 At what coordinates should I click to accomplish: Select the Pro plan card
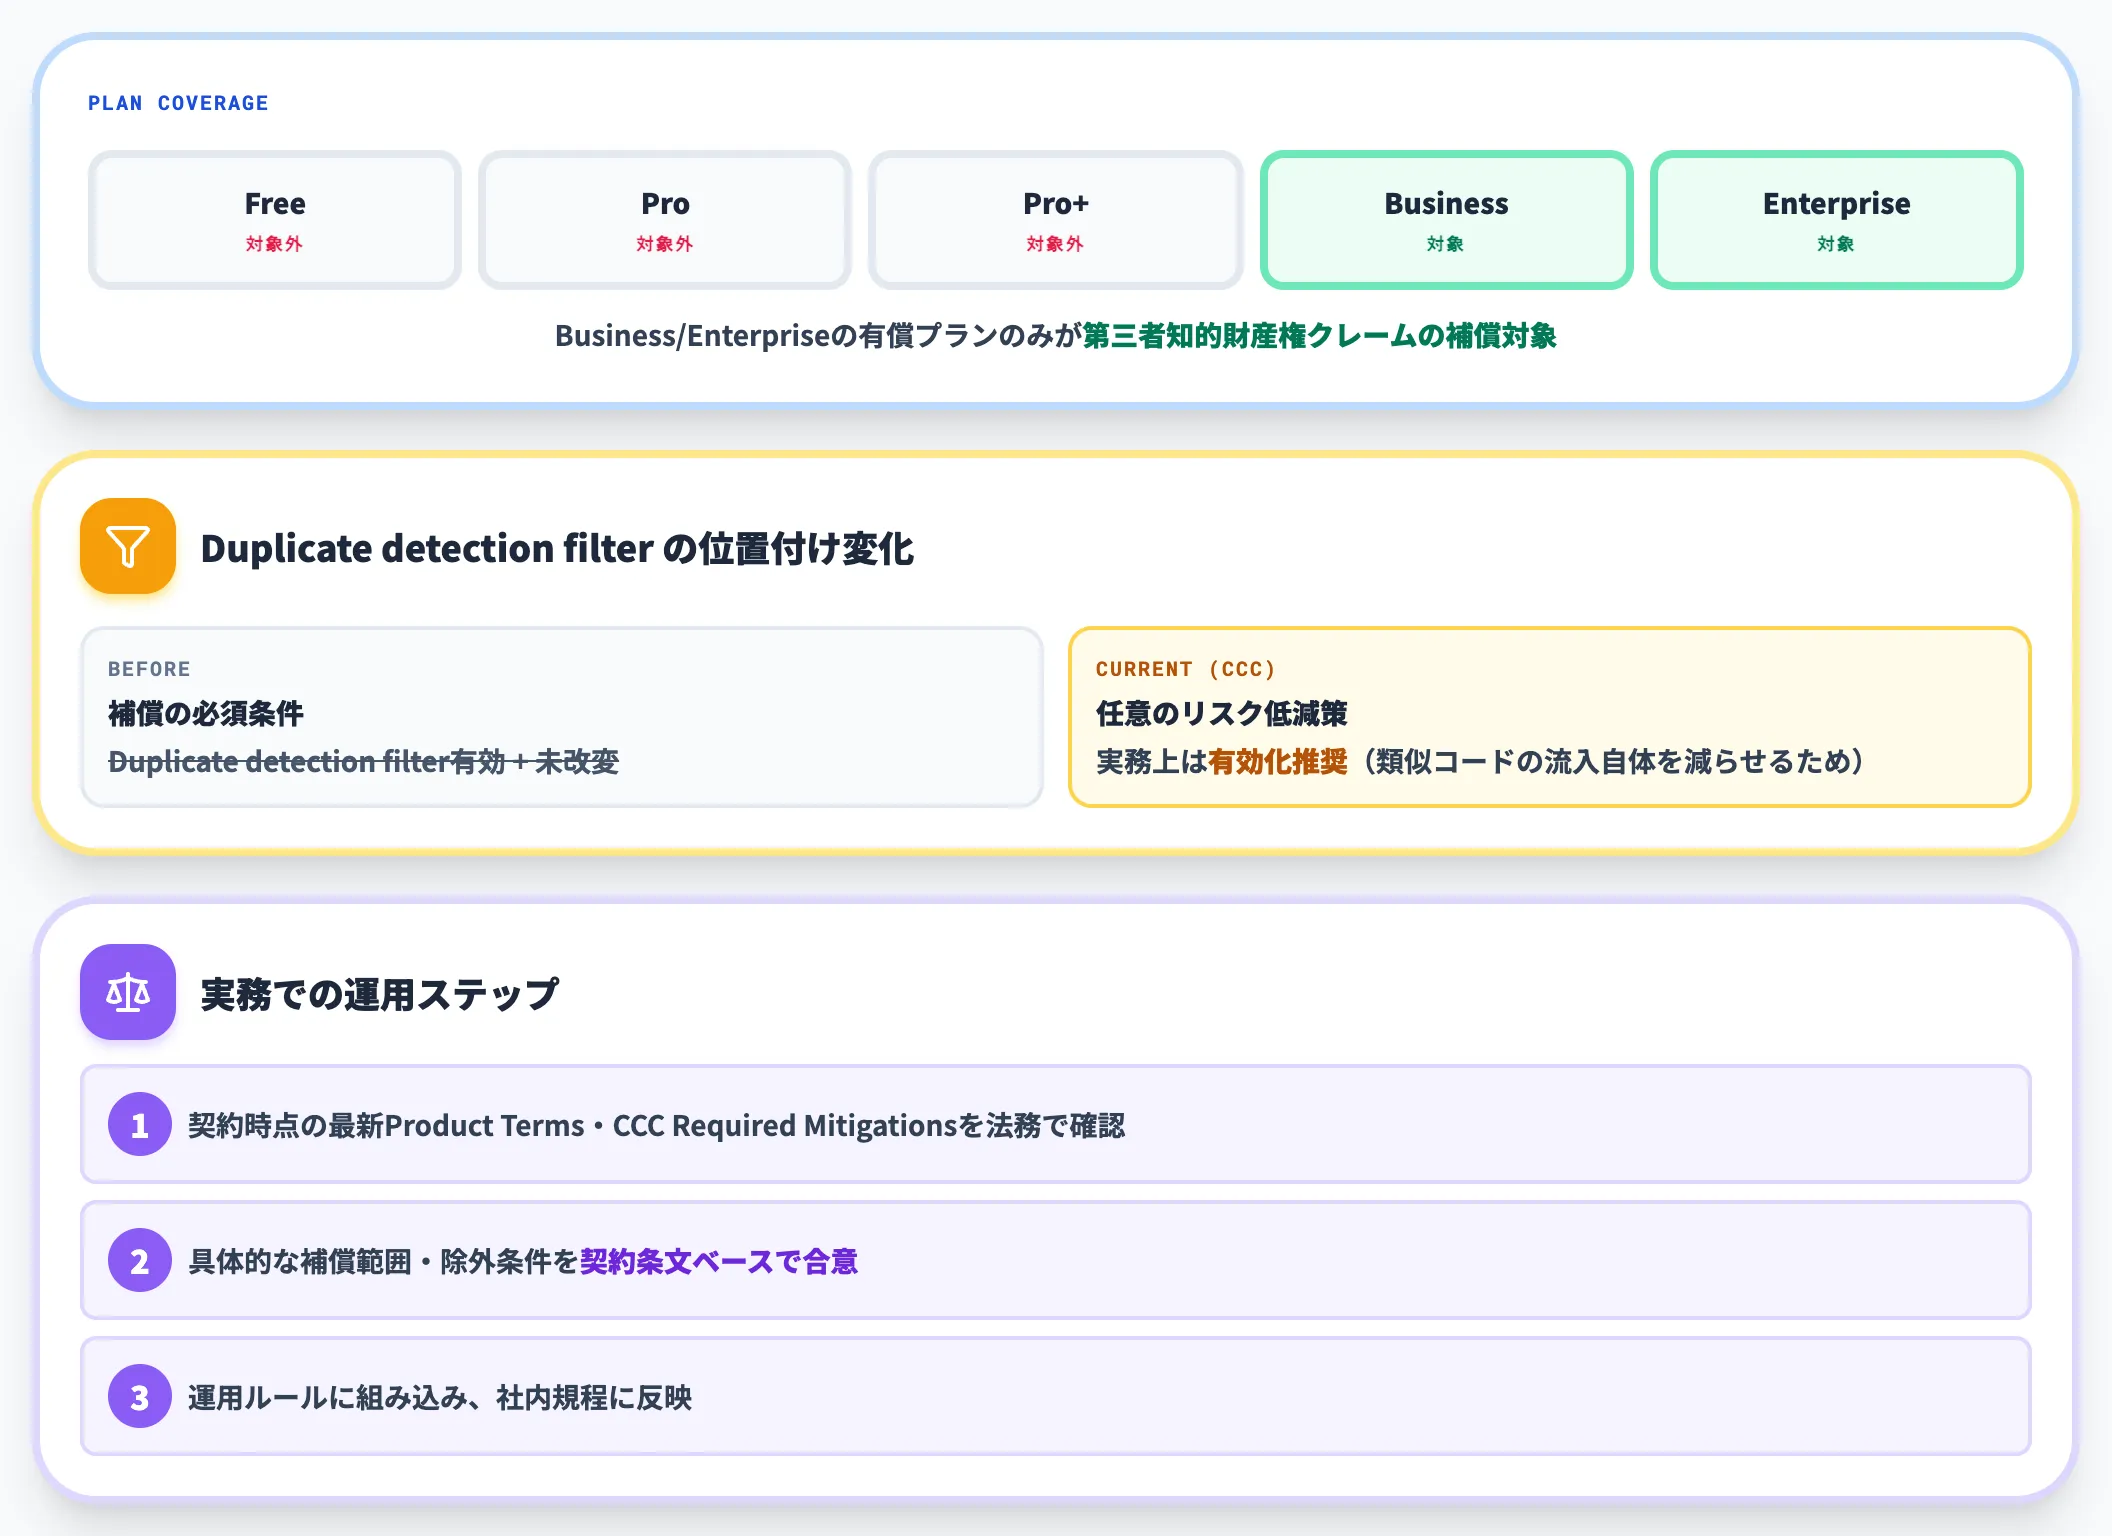click(665, 220)
